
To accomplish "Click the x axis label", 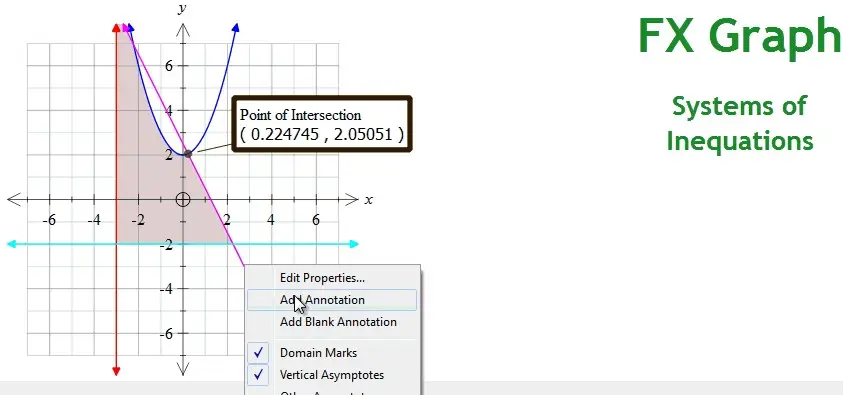I will pos(368,200).
